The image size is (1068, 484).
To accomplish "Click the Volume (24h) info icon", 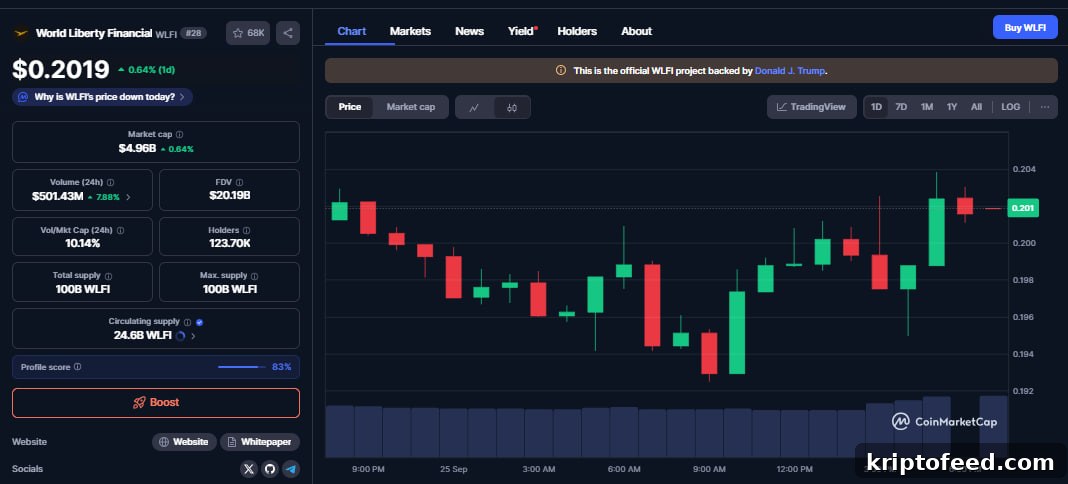I will click(110, 182).
